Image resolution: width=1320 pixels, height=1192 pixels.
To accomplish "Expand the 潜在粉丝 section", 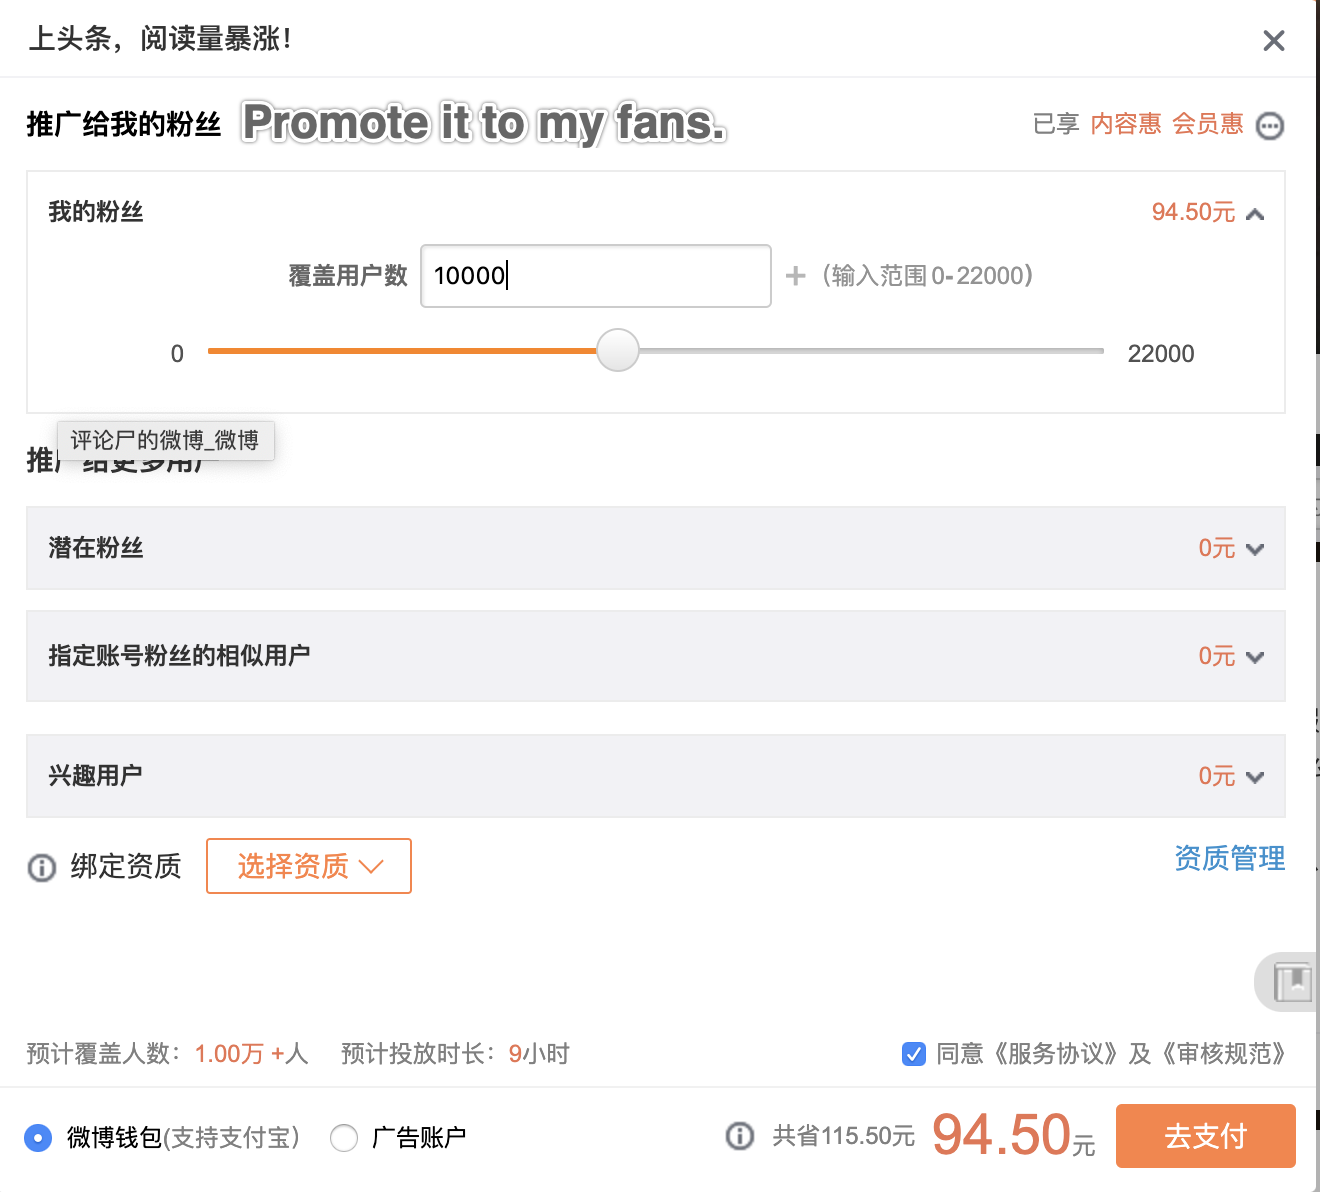I will tap(1256, 549).
